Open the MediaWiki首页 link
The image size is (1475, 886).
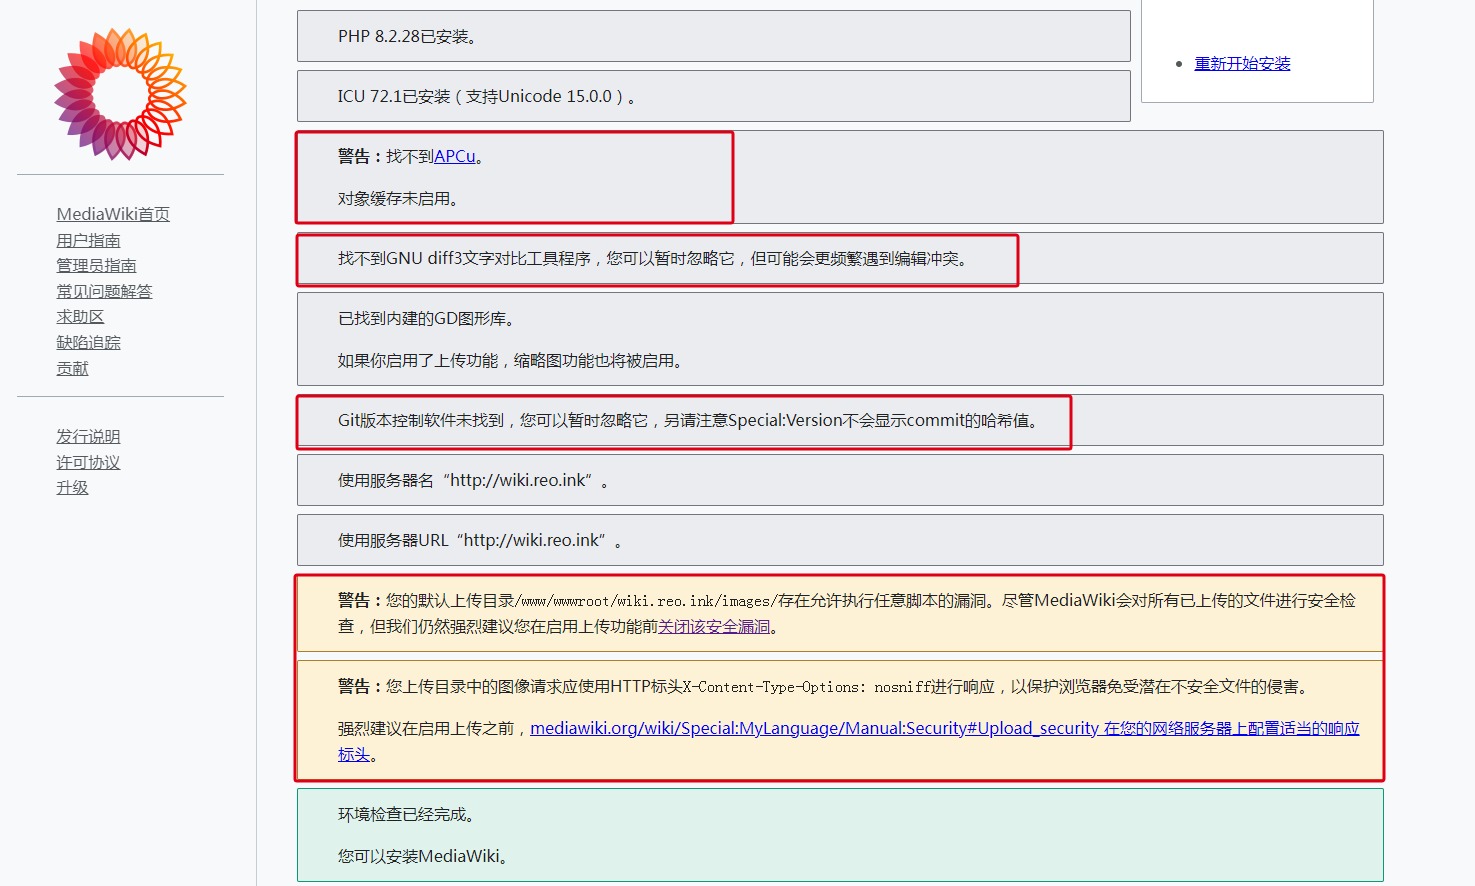[113, 213]
